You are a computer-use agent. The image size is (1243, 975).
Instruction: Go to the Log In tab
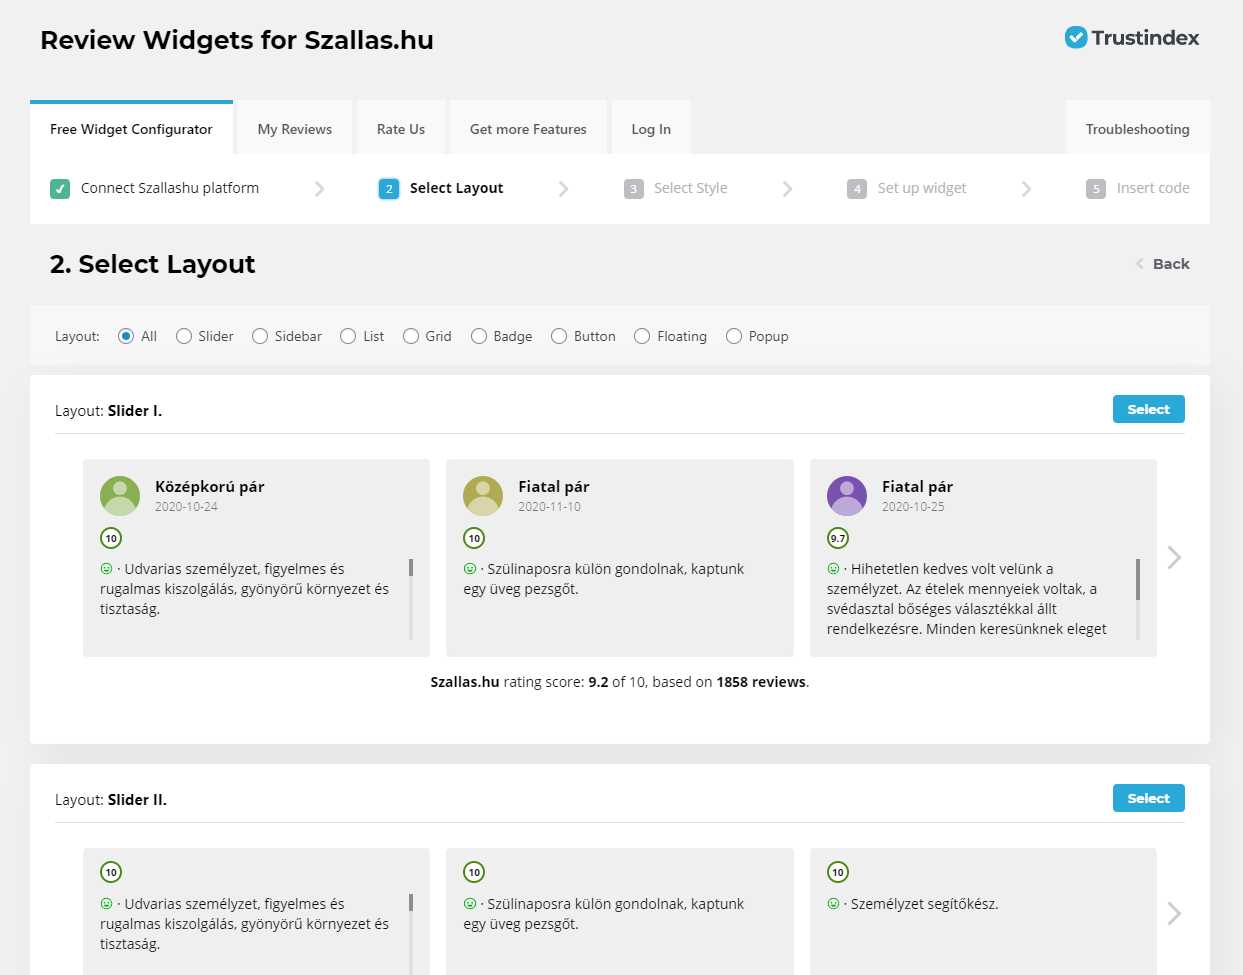(x=651, y=129)
